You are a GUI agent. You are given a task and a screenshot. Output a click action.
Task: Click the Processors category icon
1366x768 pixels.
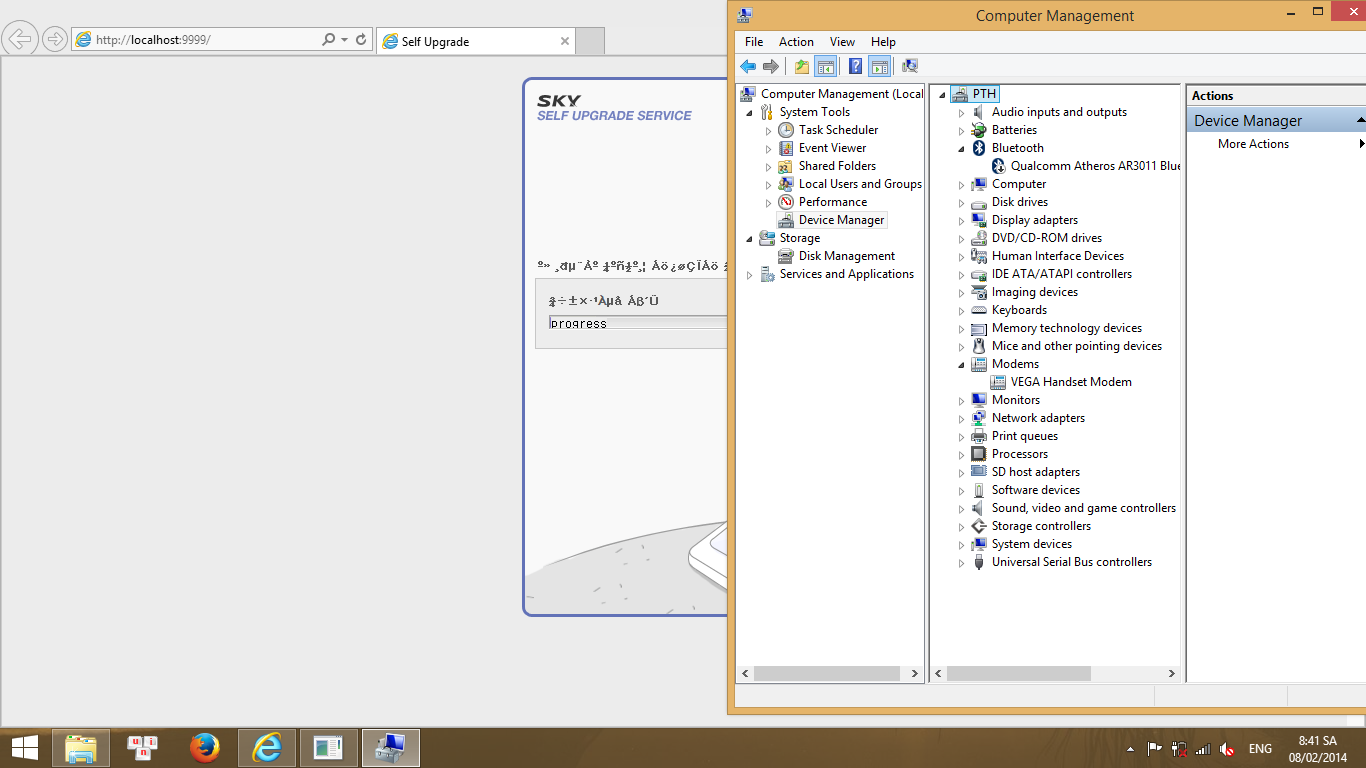point(979,454)
